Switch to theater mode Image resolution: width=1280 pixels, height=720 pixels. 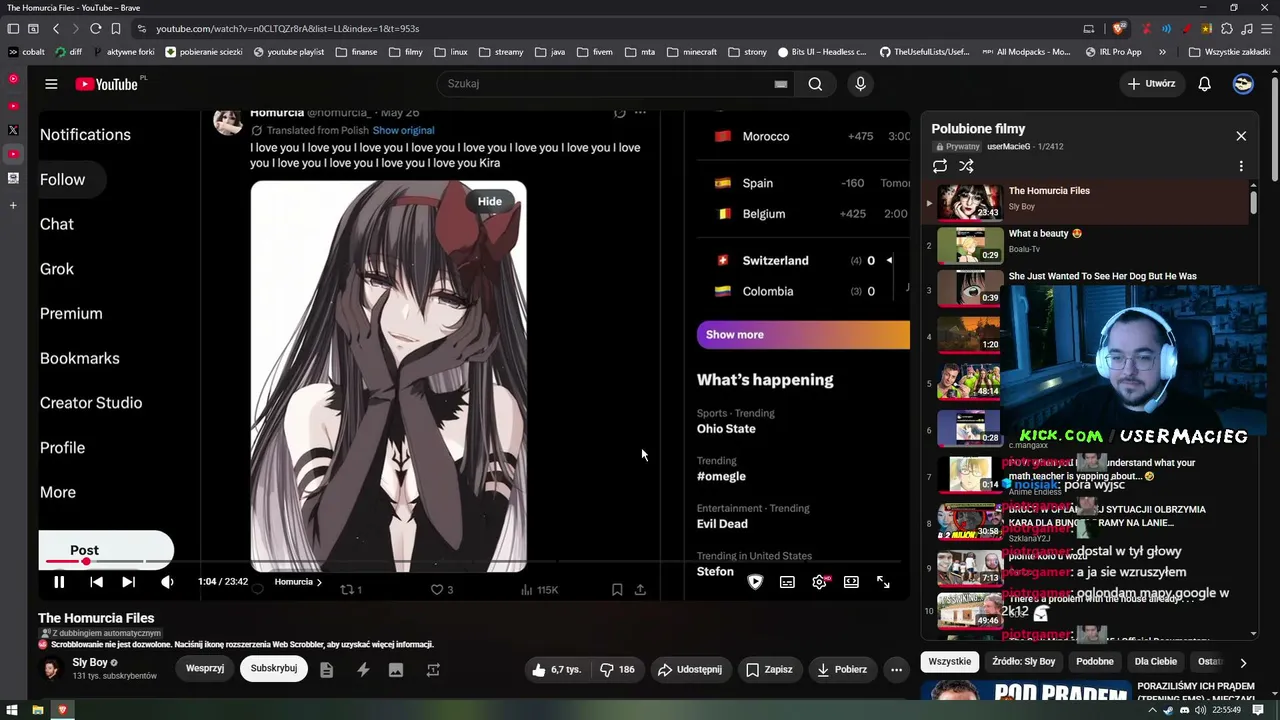(851, 582)
